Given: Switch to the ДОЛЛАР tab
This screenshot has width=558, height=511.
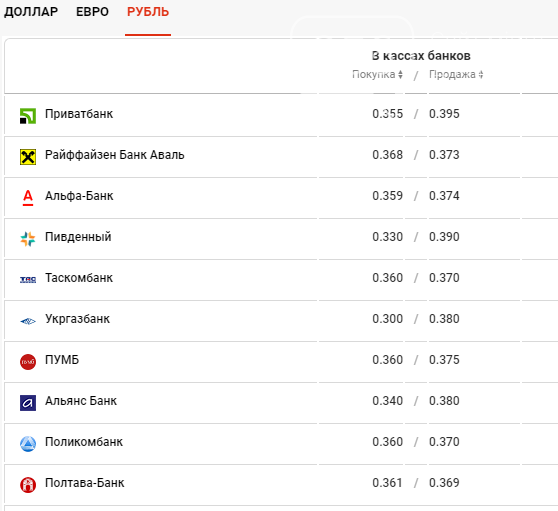Looking at the screenshot, I should (x=31, y=12).
